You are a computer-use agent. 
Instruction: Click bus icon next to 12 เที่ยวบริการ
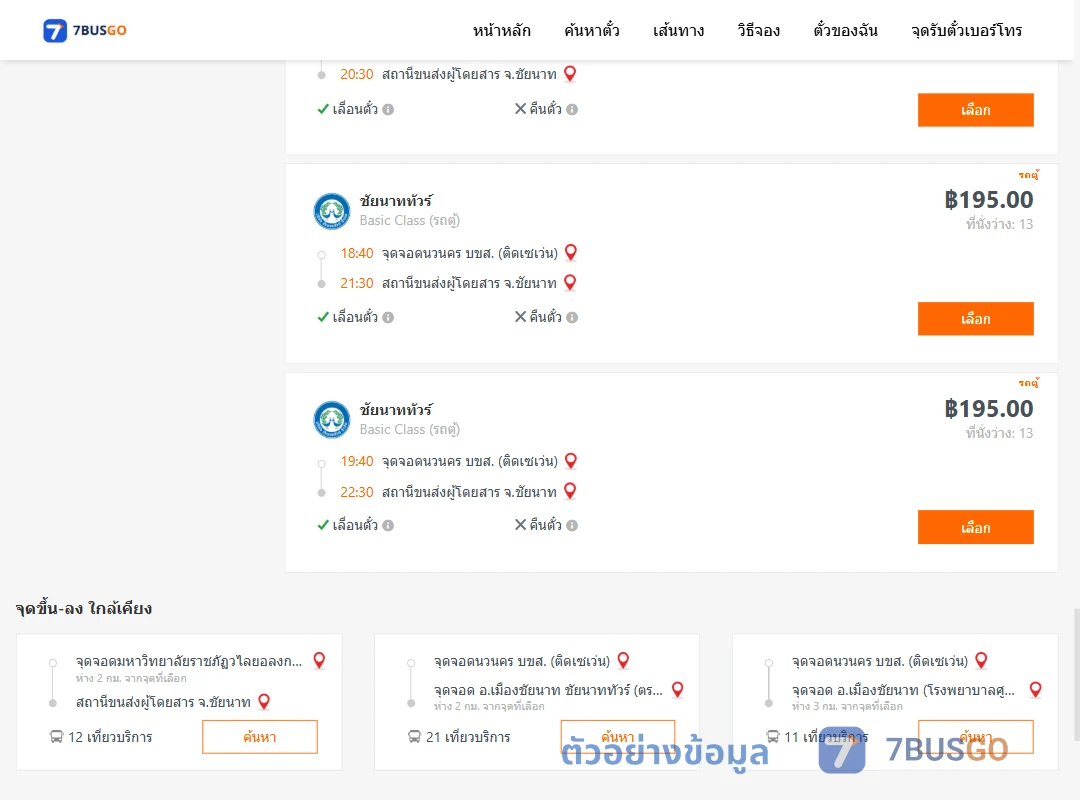click(56, 737)
